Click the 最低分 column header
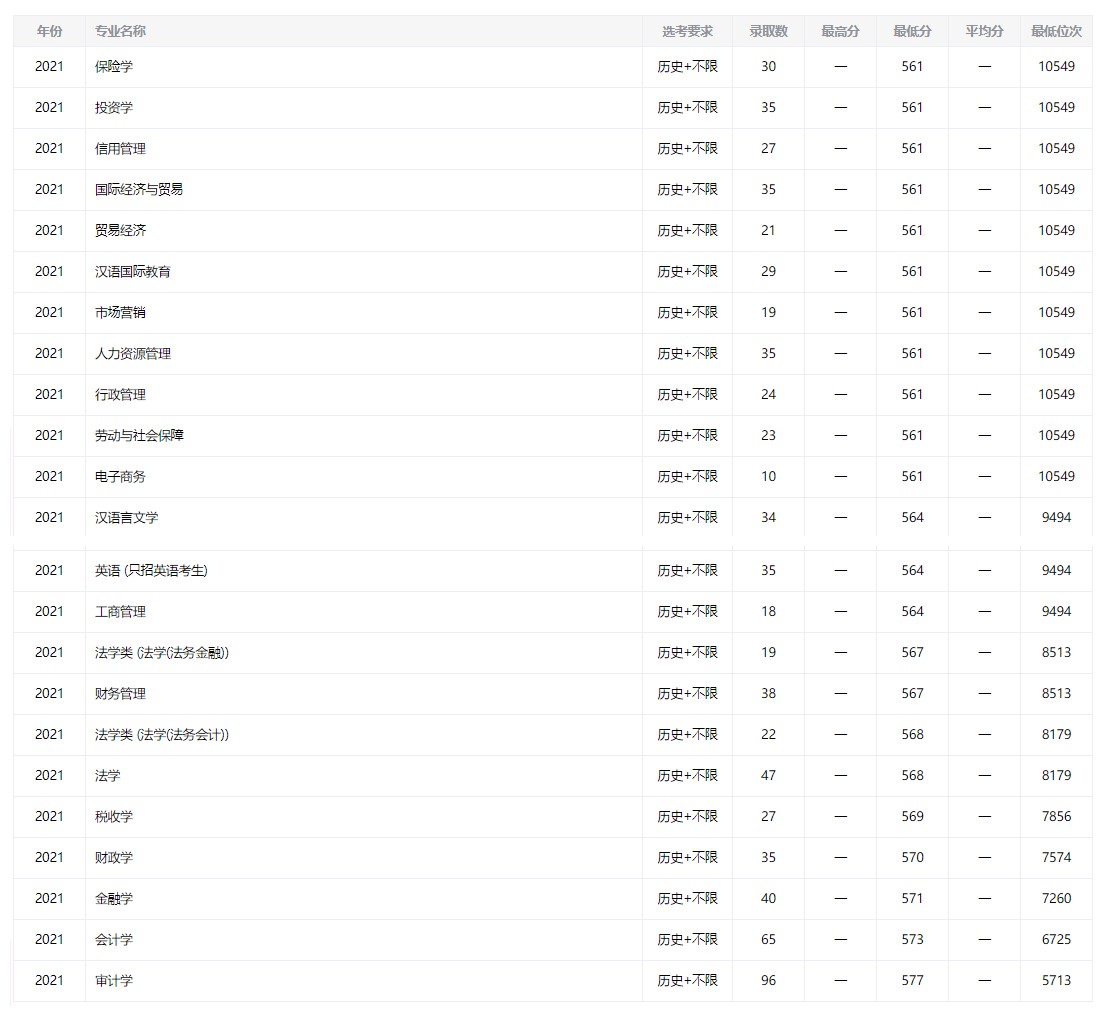This screenshot has width=1105, height=1017. coord(912,31)
